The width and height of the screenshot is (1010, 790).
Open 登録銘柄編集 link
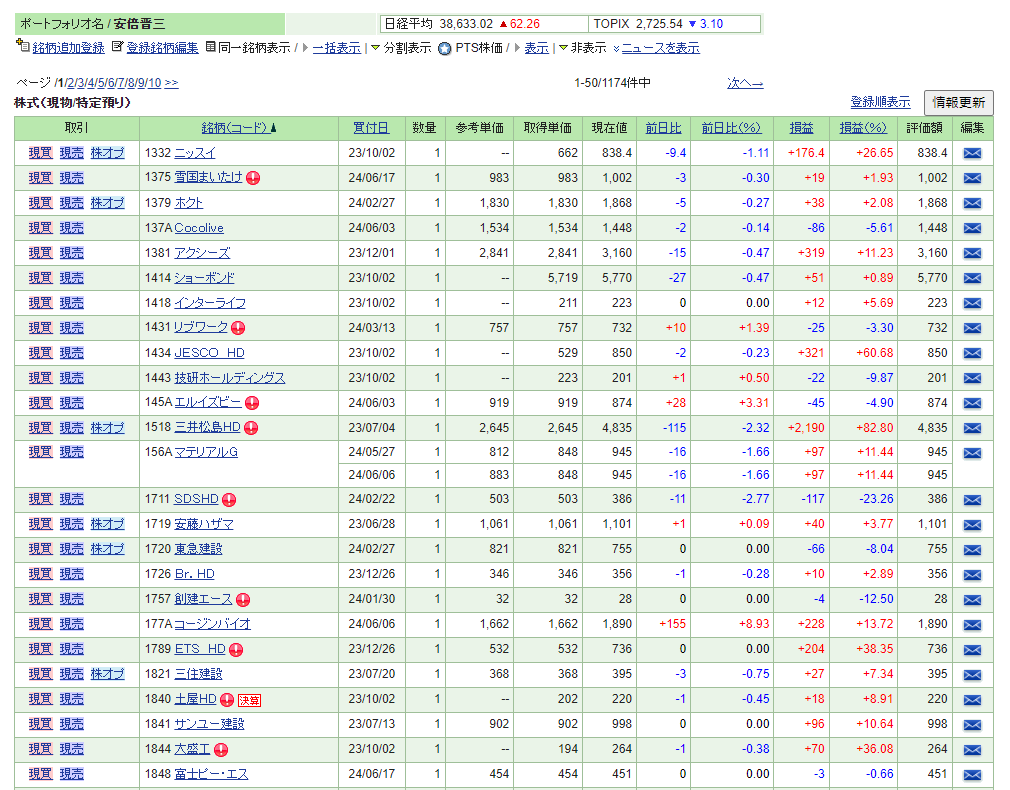point(162,48)
